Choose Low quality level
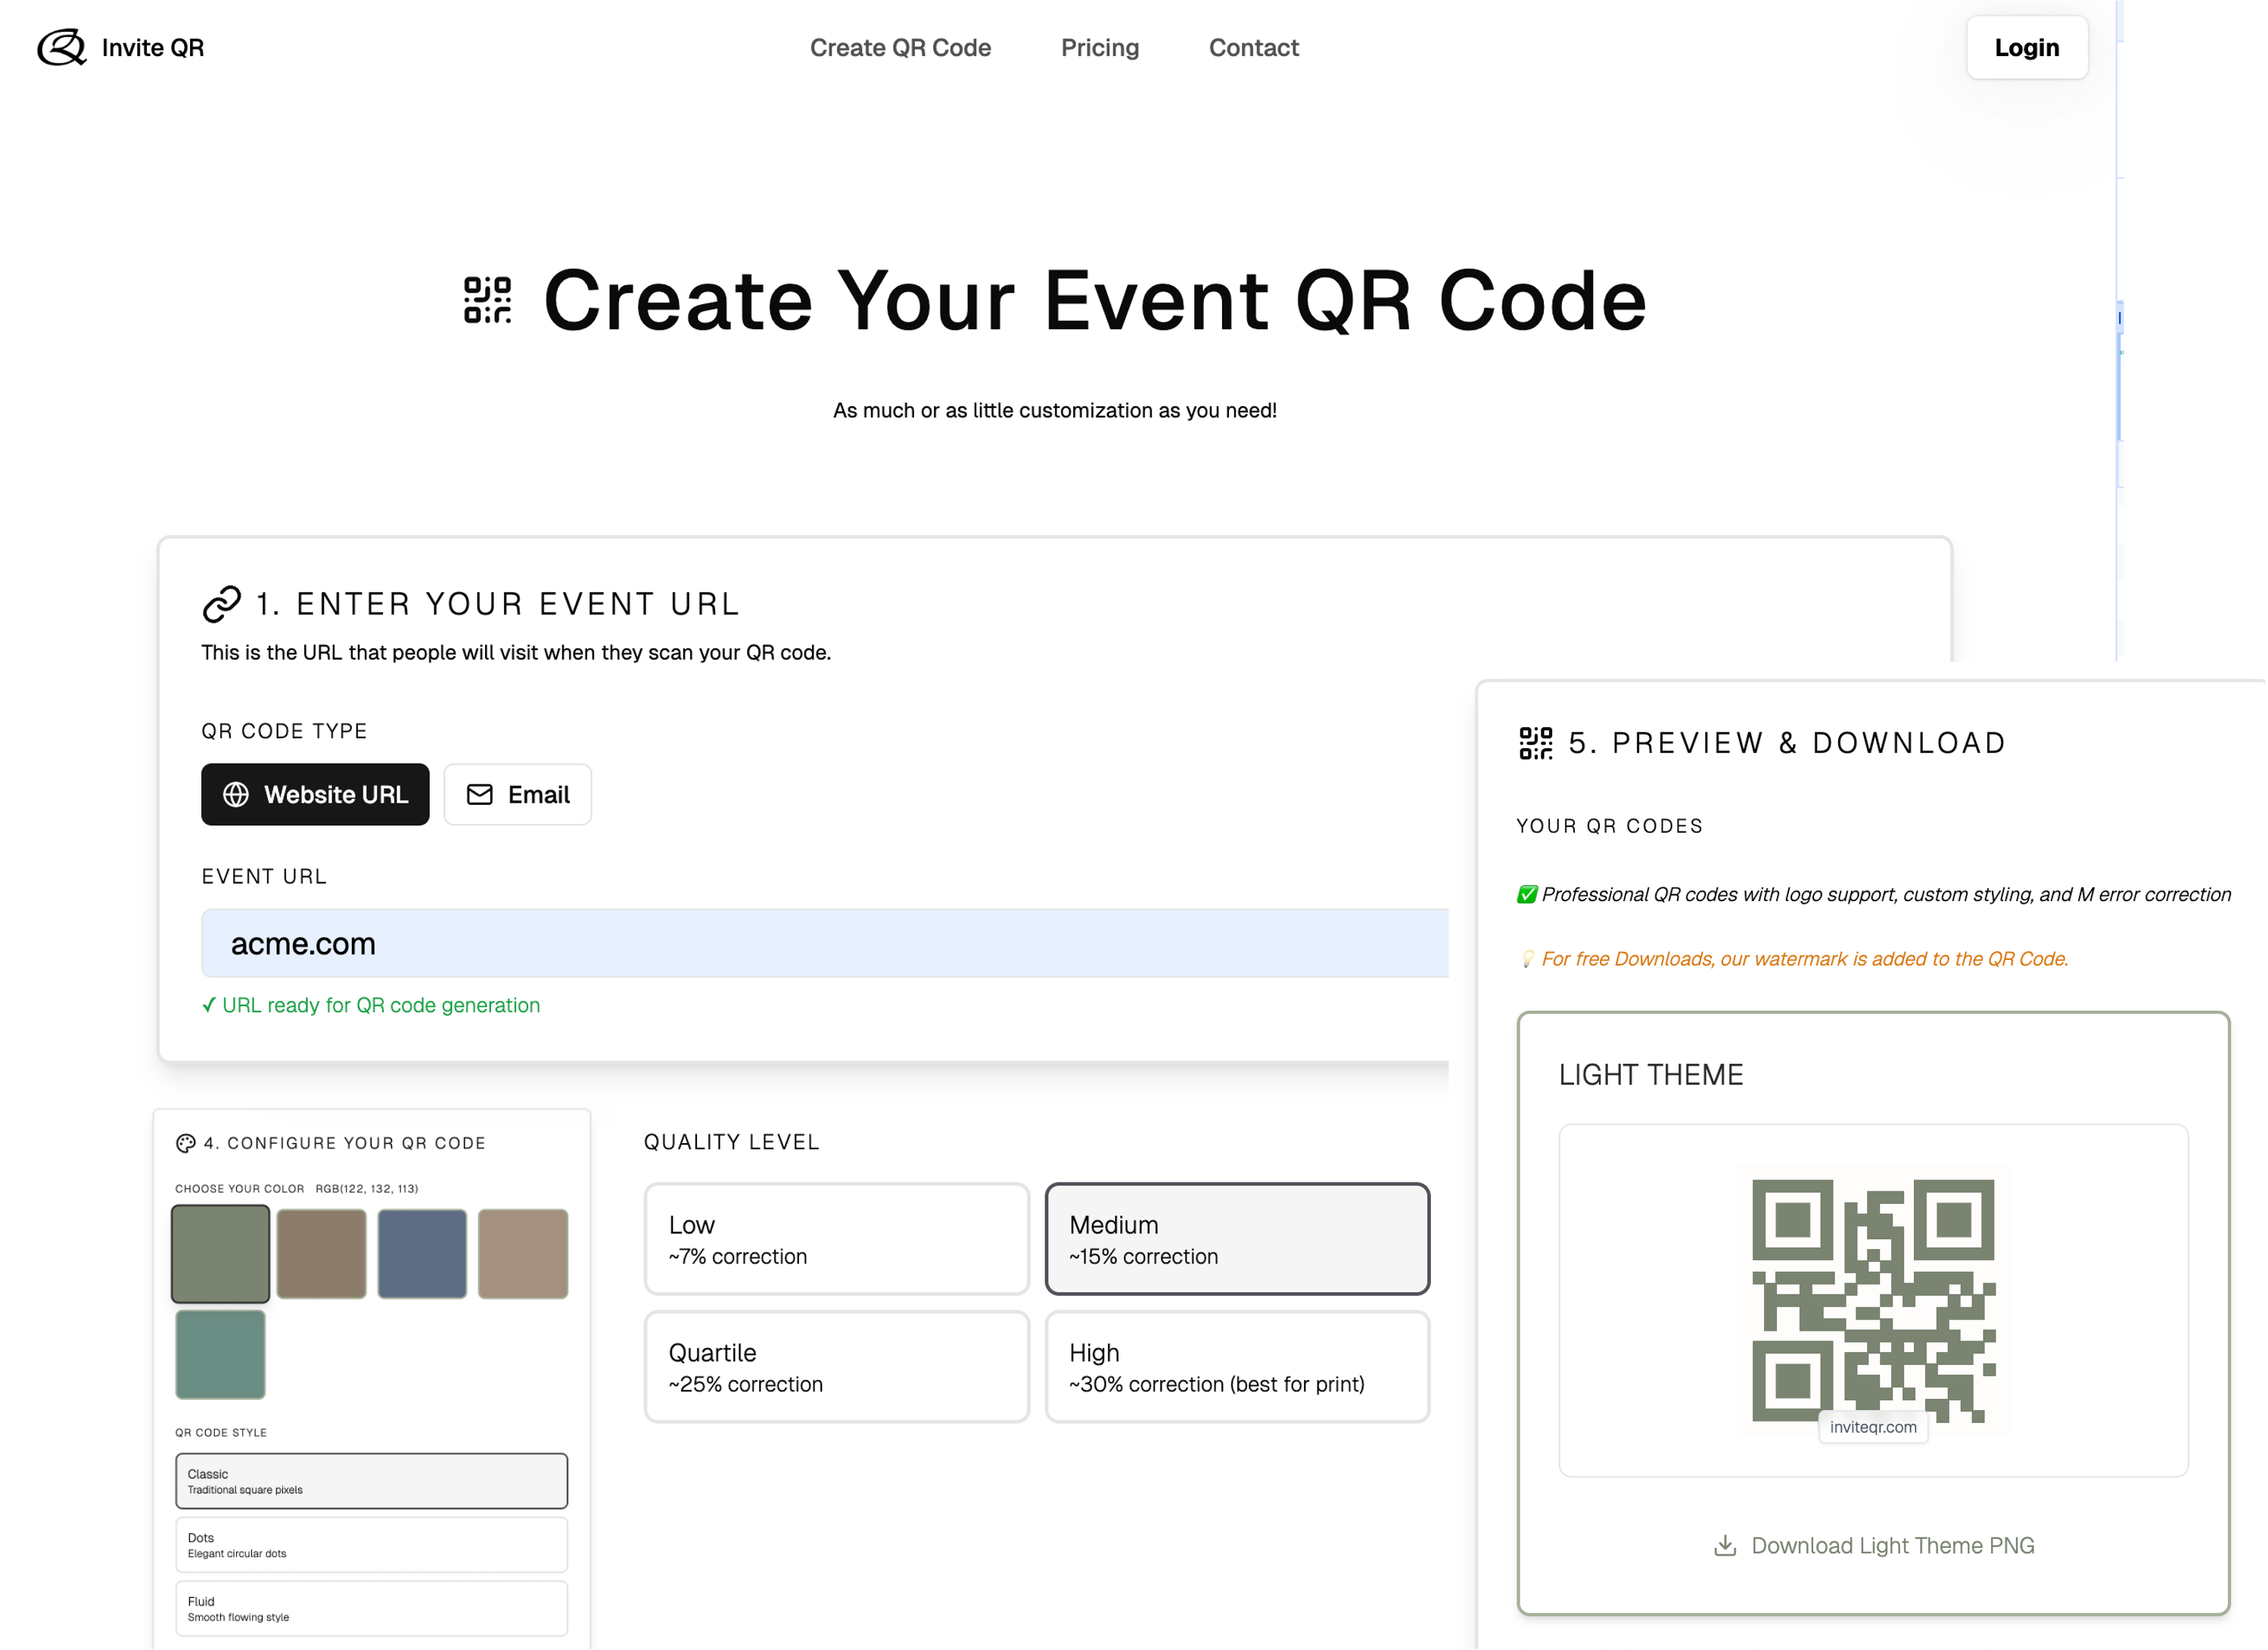The image size is (2268, 1650). [x=837, y=1240]
